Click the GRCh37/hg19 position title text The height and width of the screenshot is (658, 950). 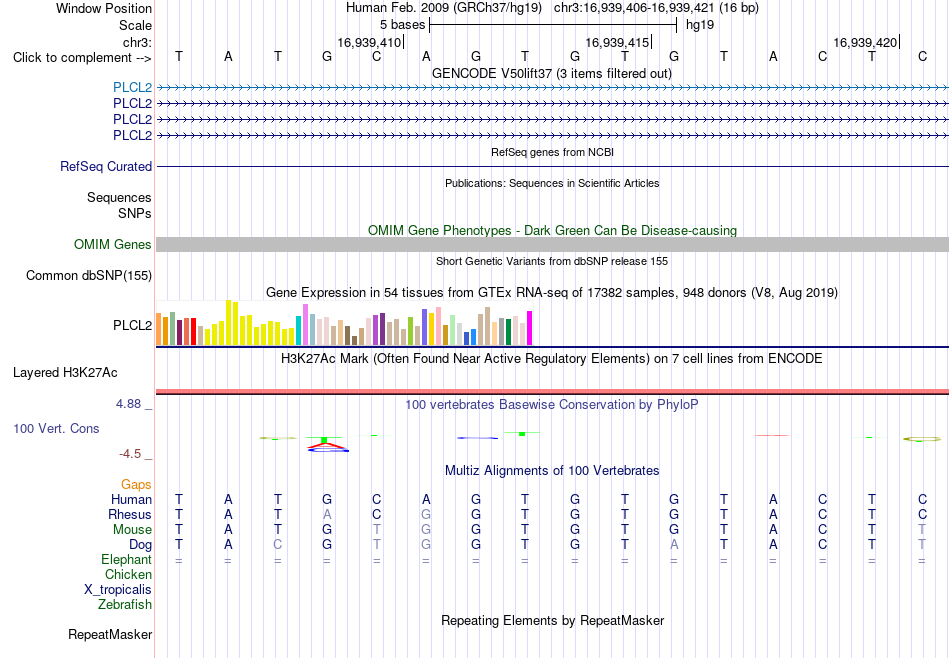(552, 8)
